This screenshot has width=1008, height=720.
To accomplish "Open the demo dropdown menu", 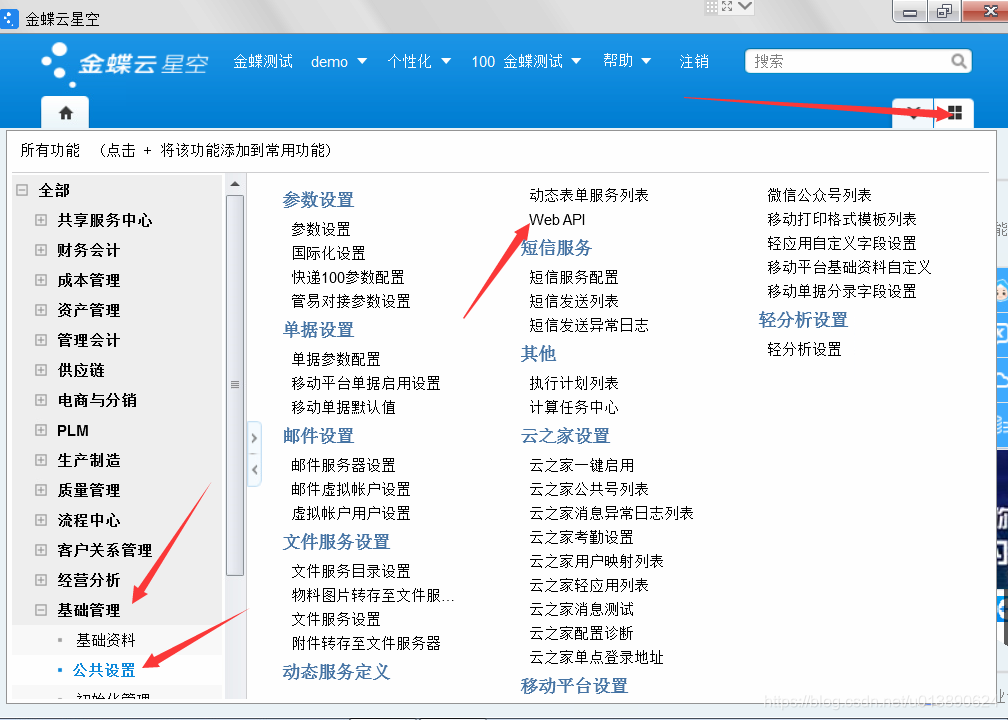I will pyautogui.click(x=339, y=62).
